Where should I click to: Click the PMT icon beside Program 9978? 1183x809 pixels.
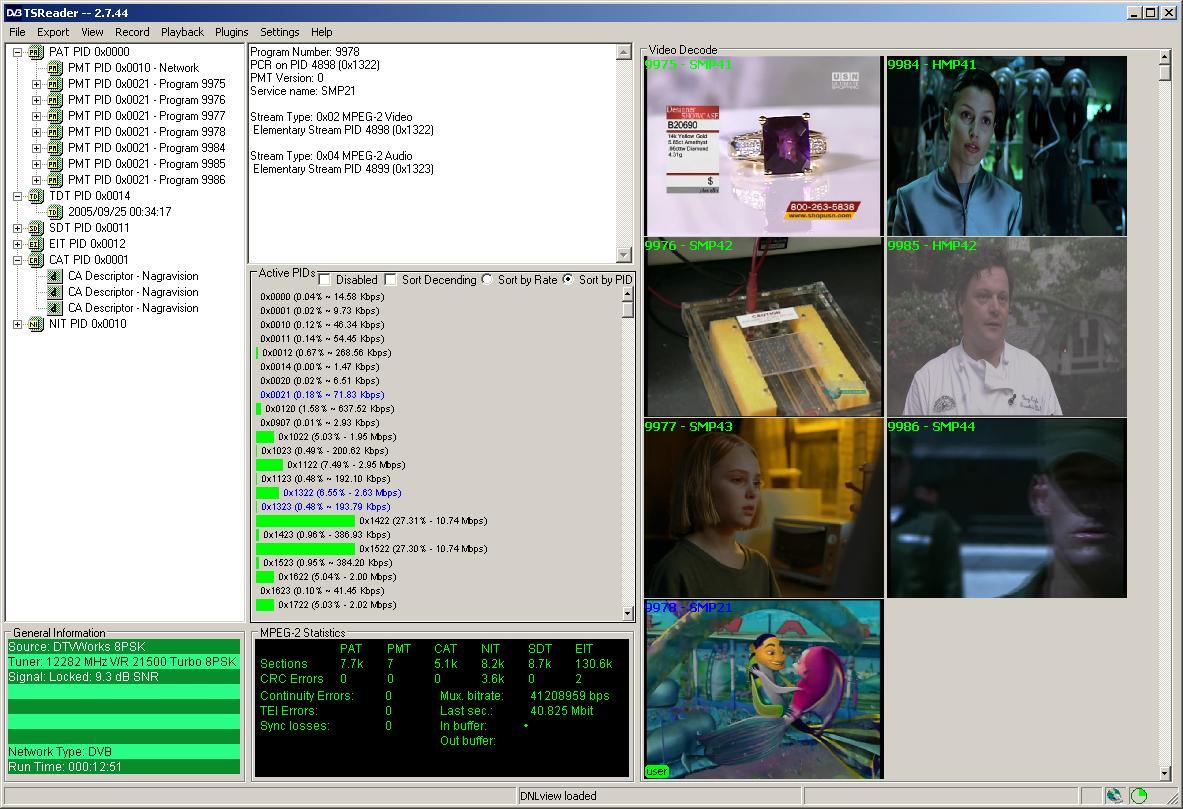click(x=54, y=132)
